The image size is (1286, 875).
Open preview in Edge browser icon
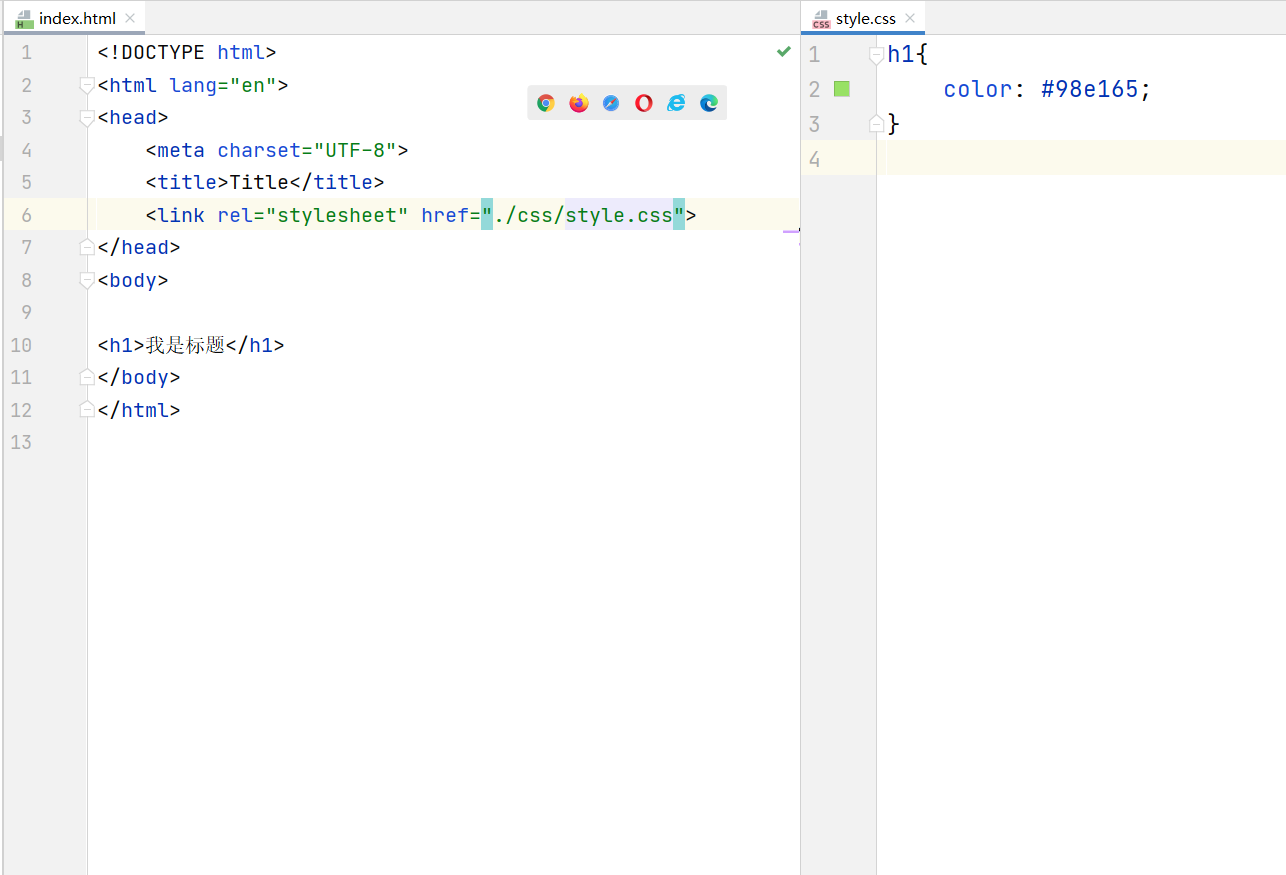(709, 103)
